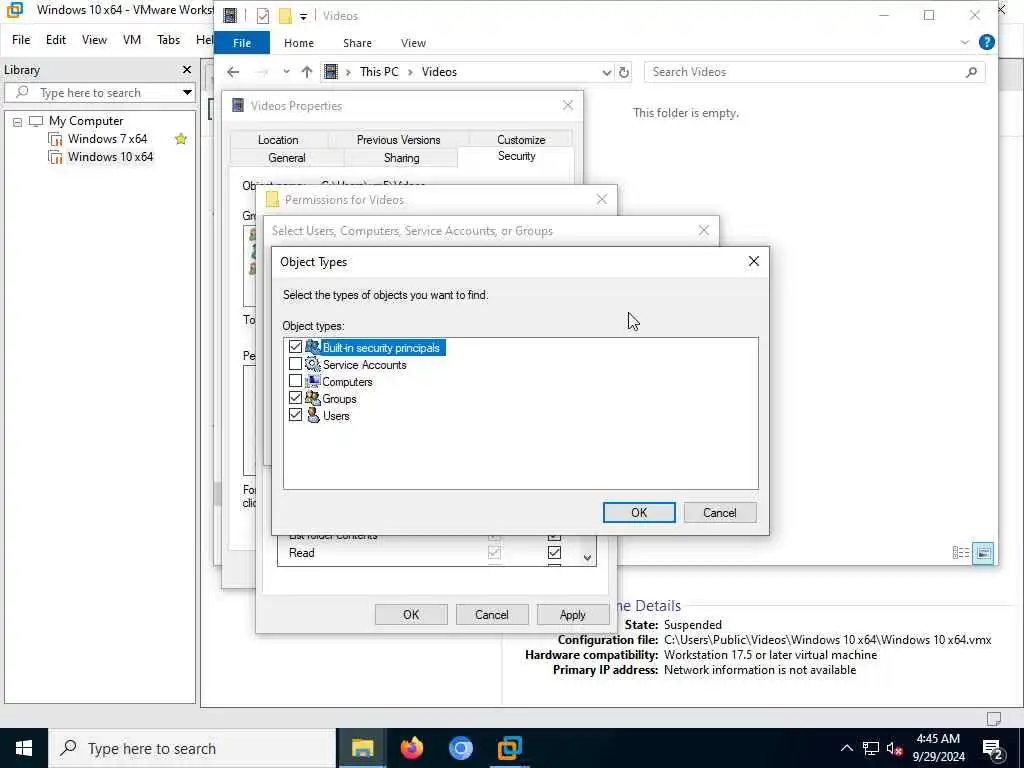Switch to large icons view icon
1024x768 pixels.
coord(983,553)
